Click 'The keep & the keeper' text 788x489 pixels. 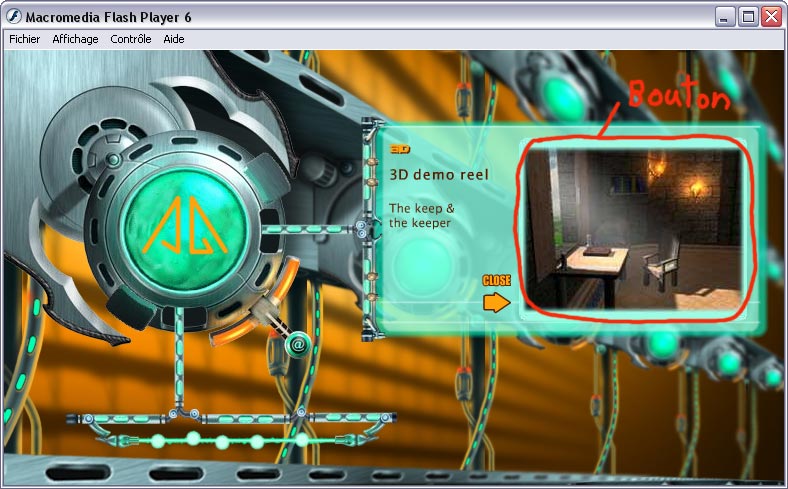(x=421, y=215)
